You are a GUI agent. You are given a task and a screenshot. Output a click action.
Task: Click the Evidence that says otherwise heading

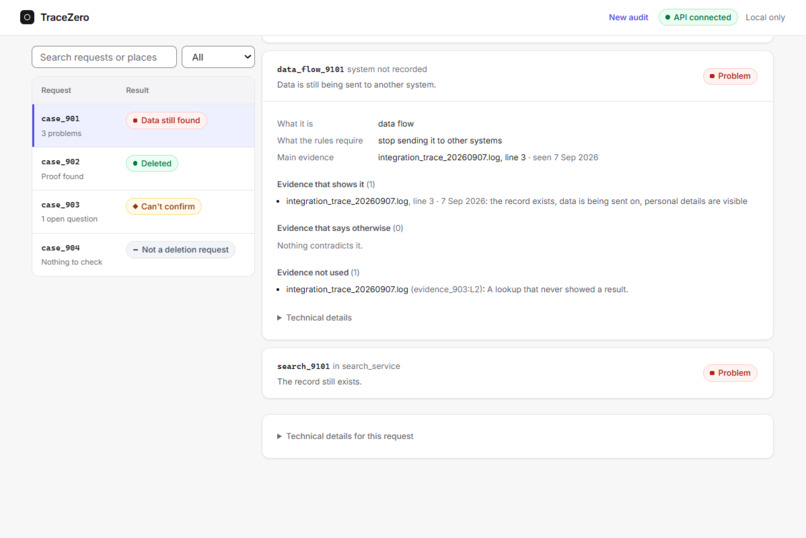click(340, 228)
